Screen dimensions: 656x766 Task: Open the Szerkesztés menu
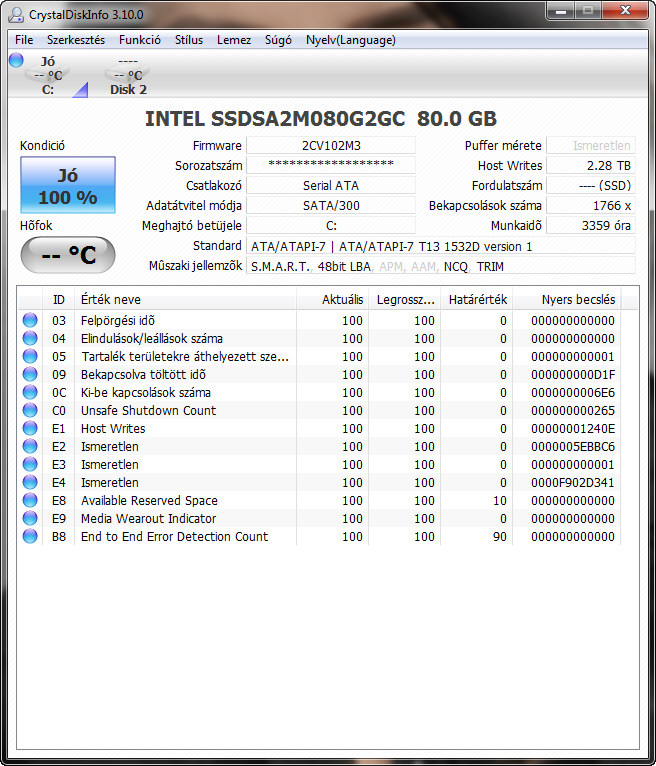point(76,40)
